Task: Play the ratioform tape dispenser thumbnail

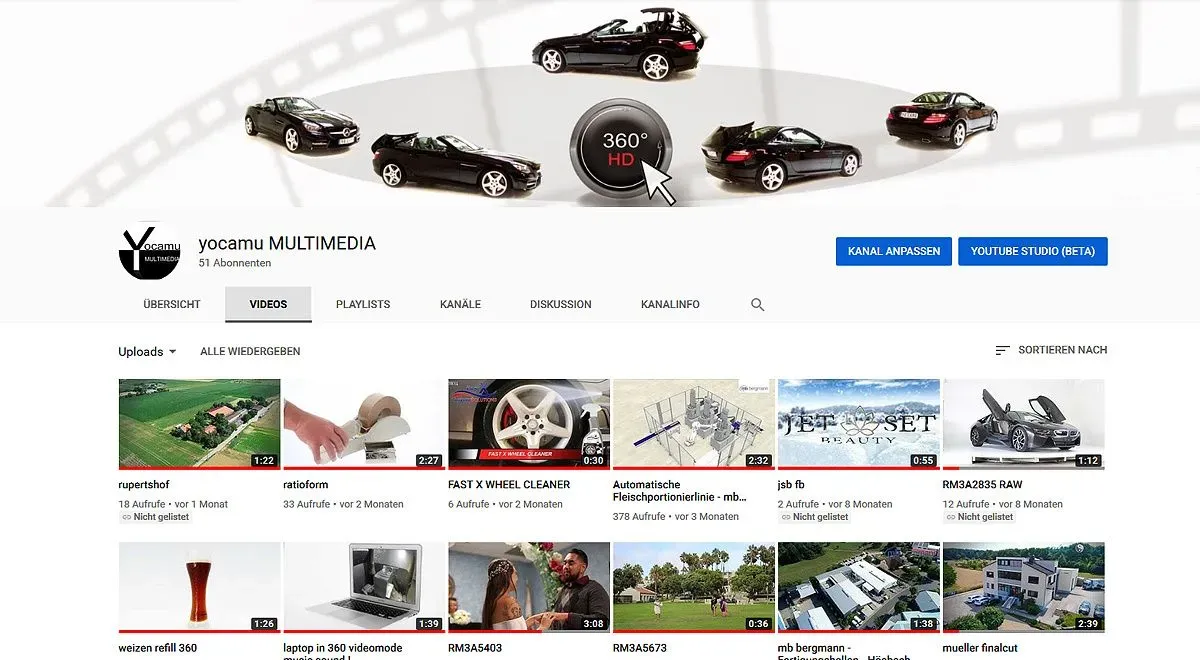Action: pyautogui.click(x=364, y=424)
